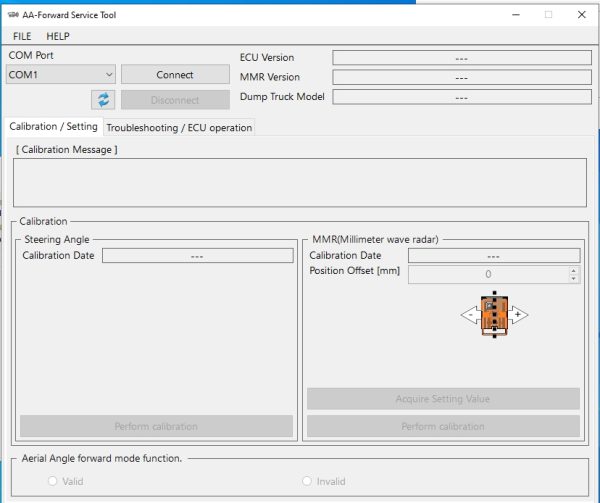Click MMR Calibration Date field
The width and height of the screenshot is (600, 503).
494,256
